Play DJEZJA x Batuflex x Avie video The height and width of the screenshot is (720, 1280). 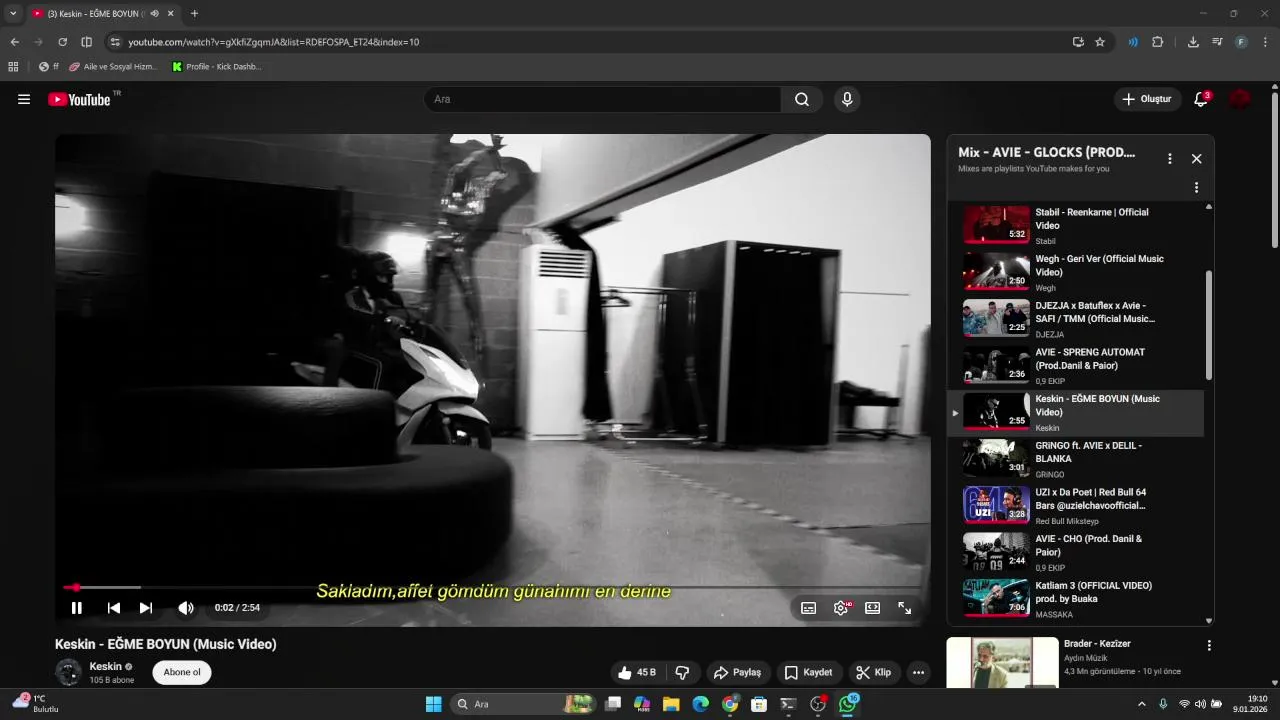coord(1075,319)
